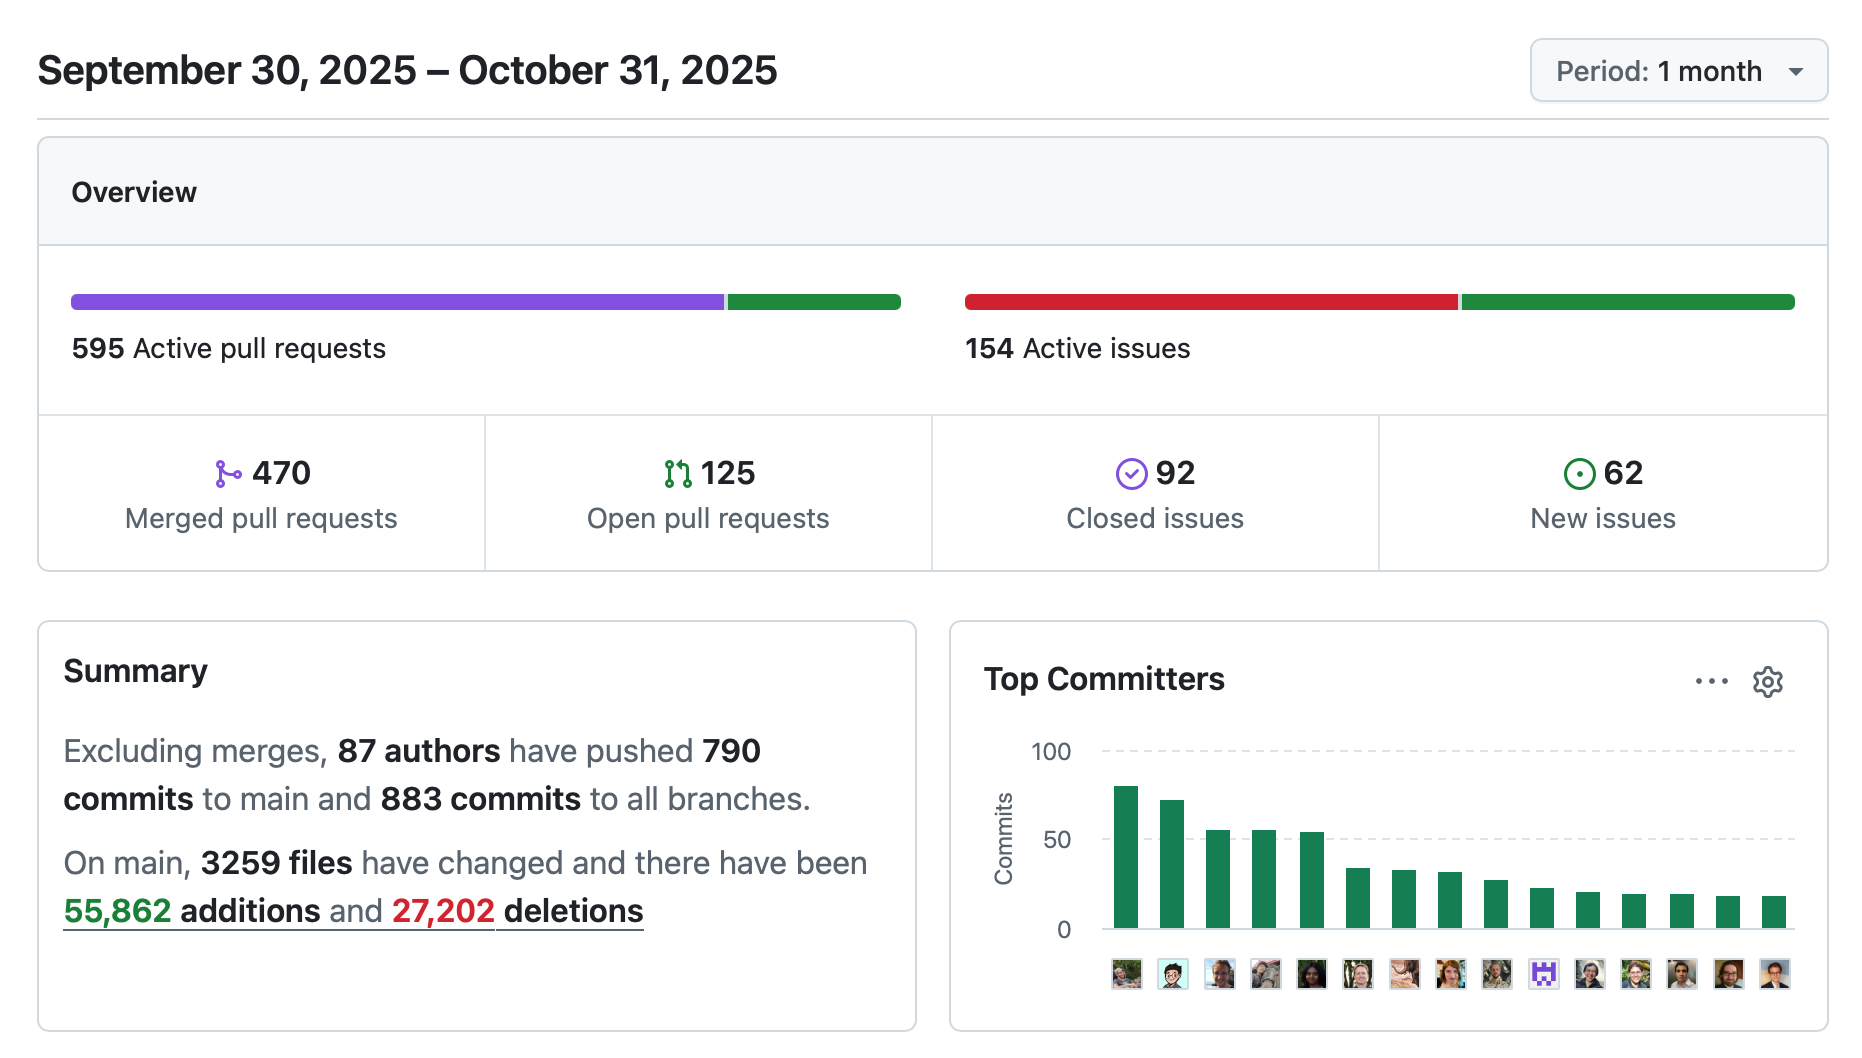Screen dimensions: 1862x1058
Task: Click the purple merged segment of pull request bar
Action: [397, 302]
